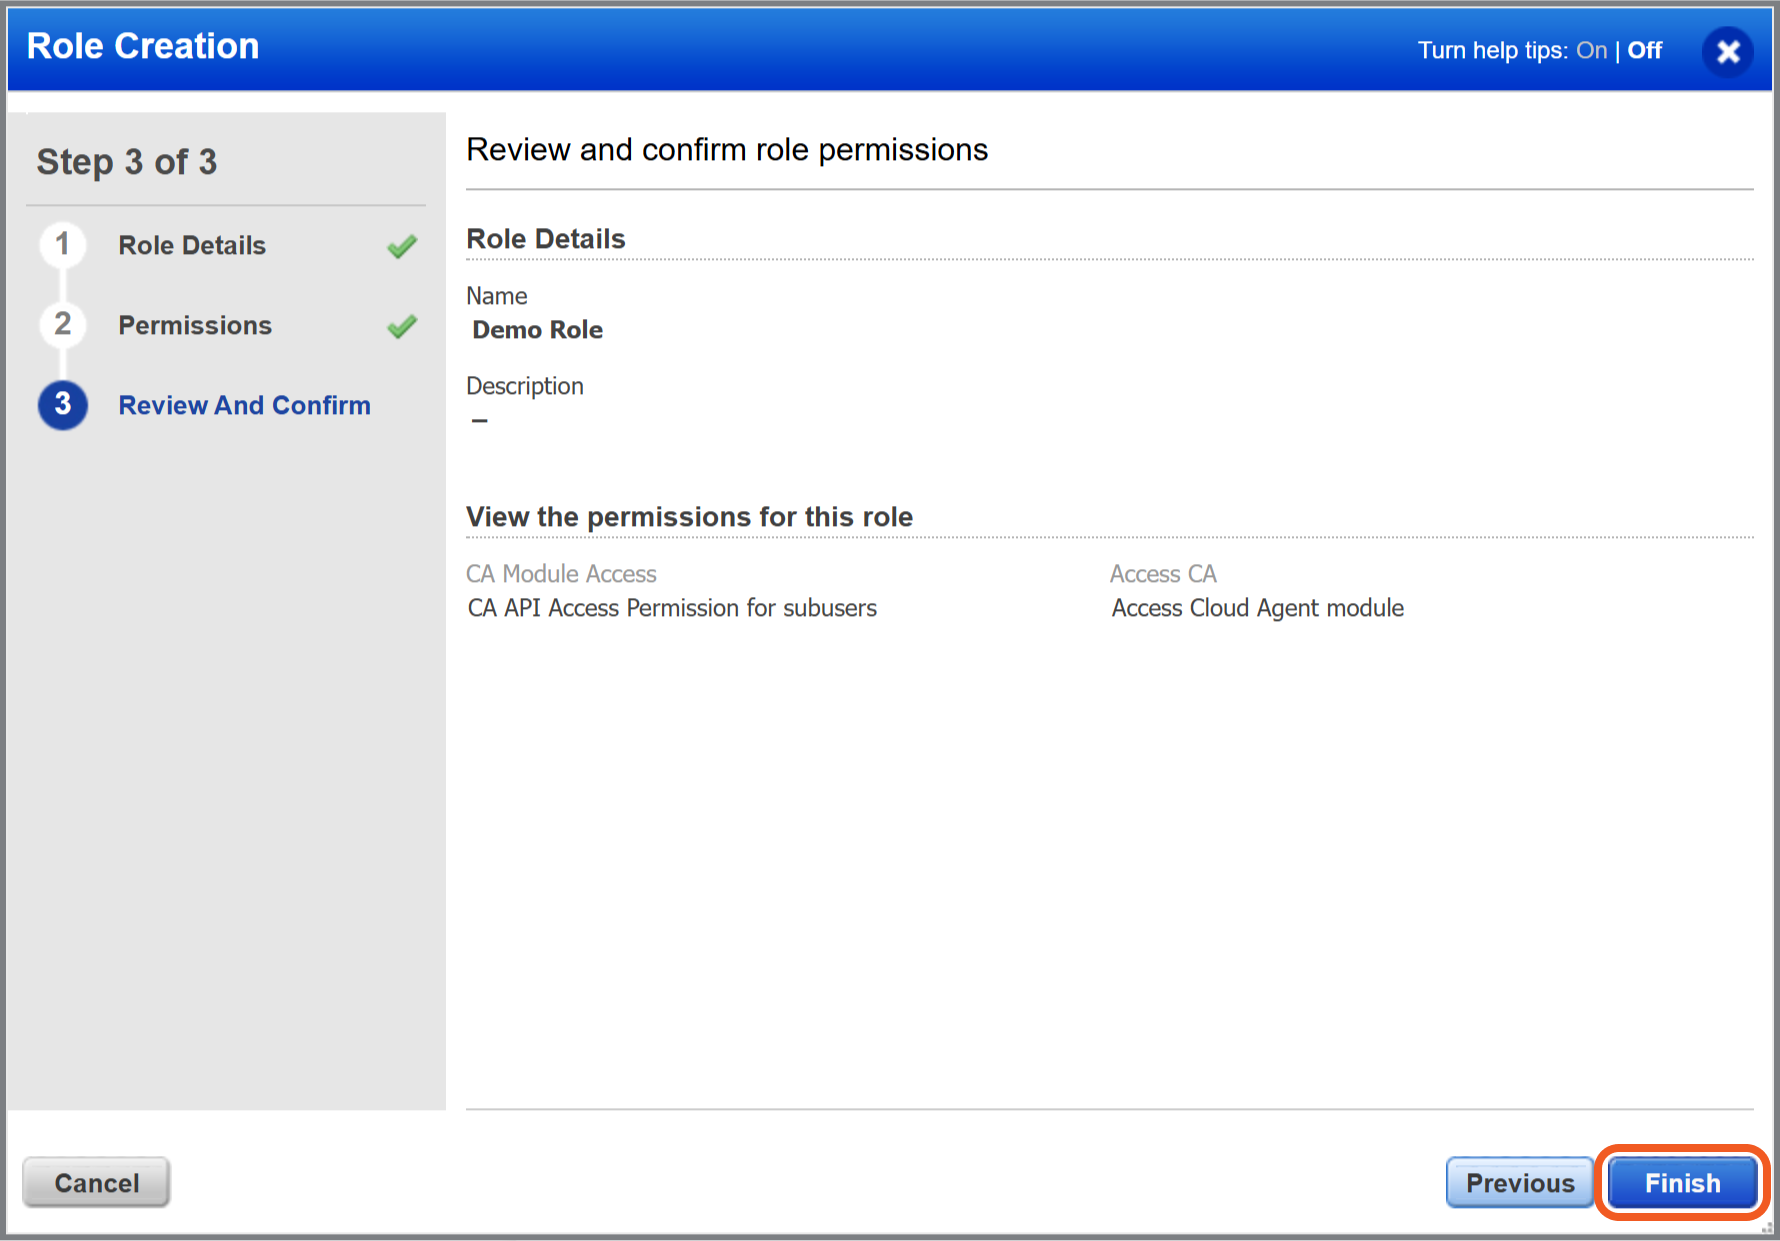Click the highlighted step 3 circle

(63, 405)
